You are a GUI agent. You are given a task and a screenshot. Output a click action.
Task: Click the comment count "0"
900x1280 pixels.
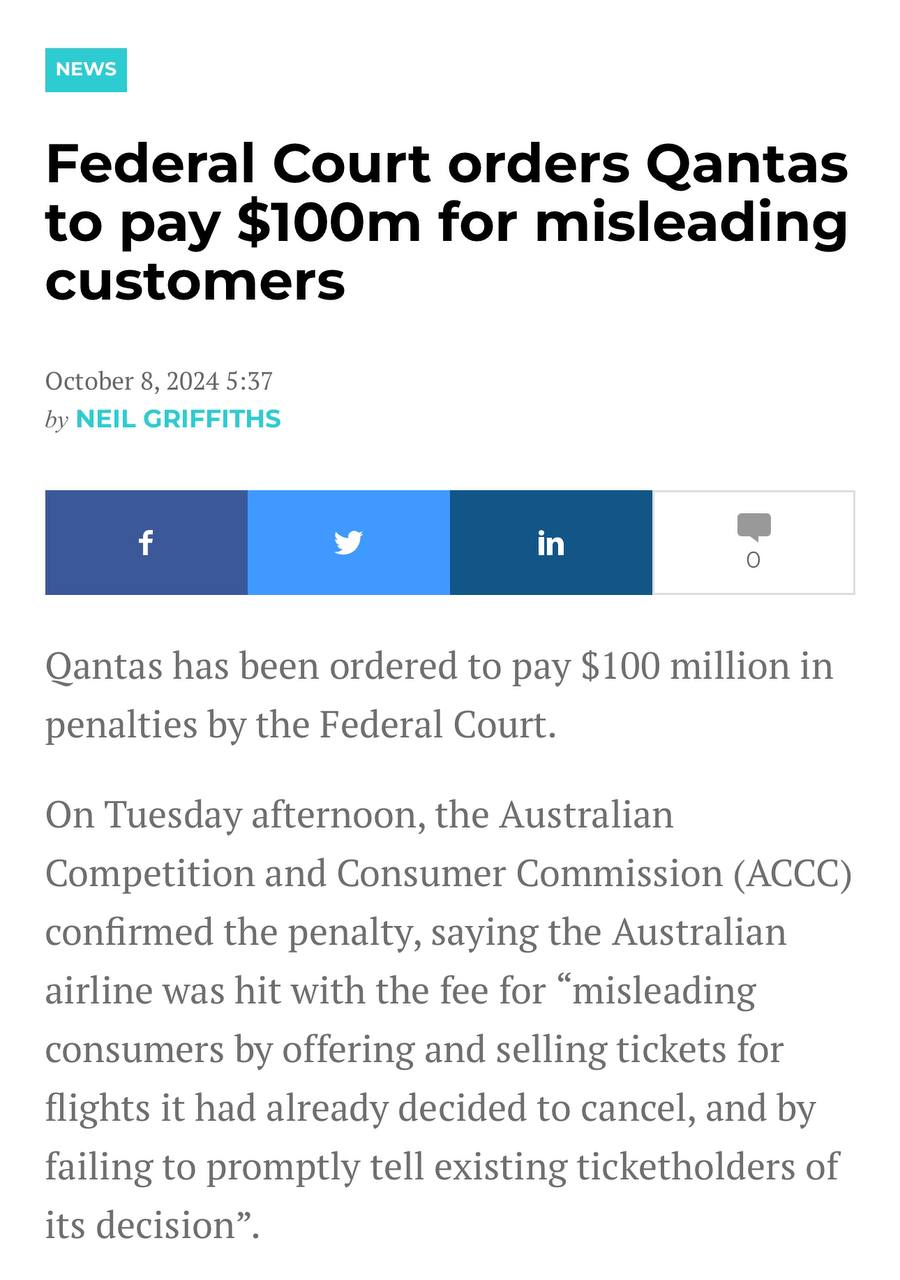click(x=753, y=560)
